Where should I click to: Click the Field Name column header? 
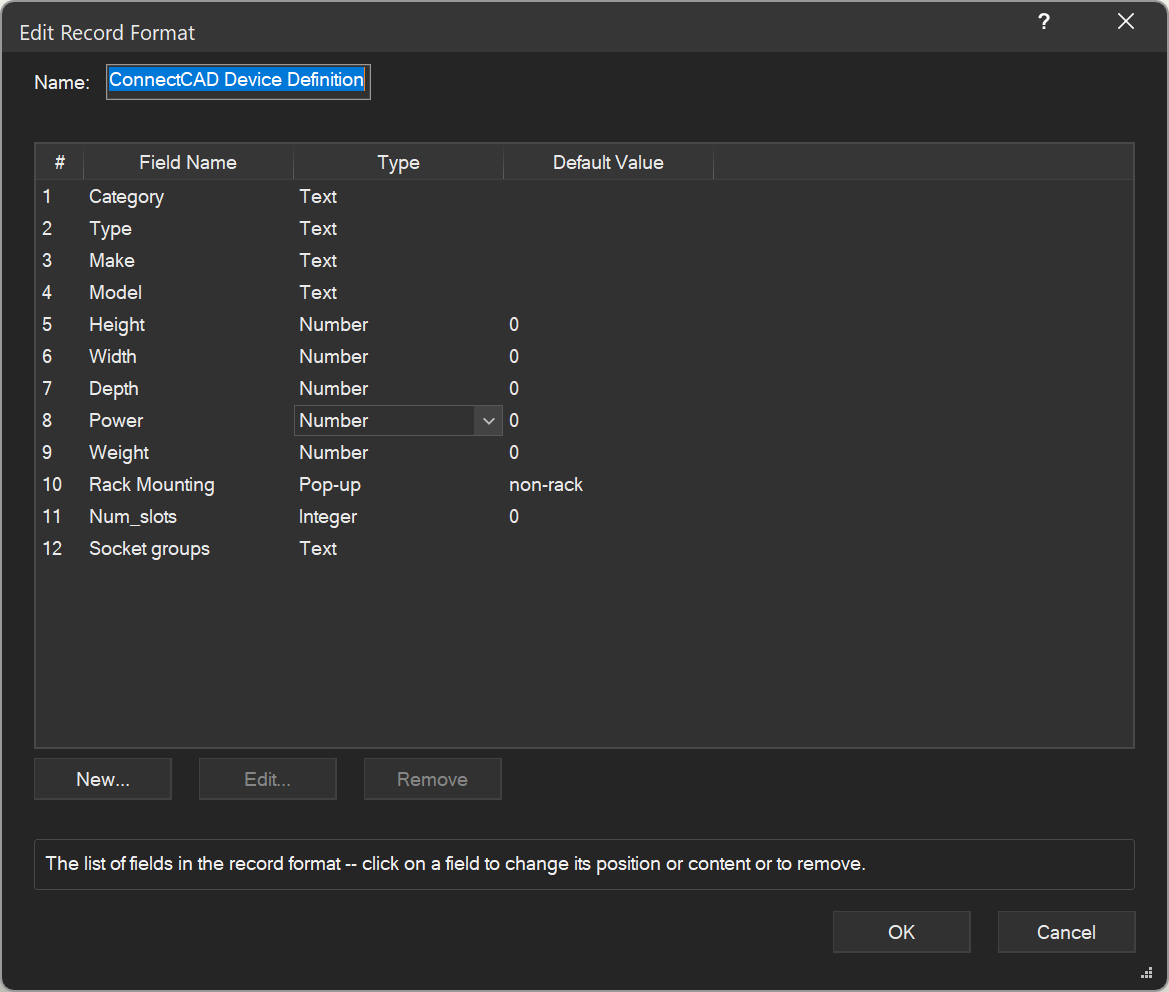[x=188, y=163]
